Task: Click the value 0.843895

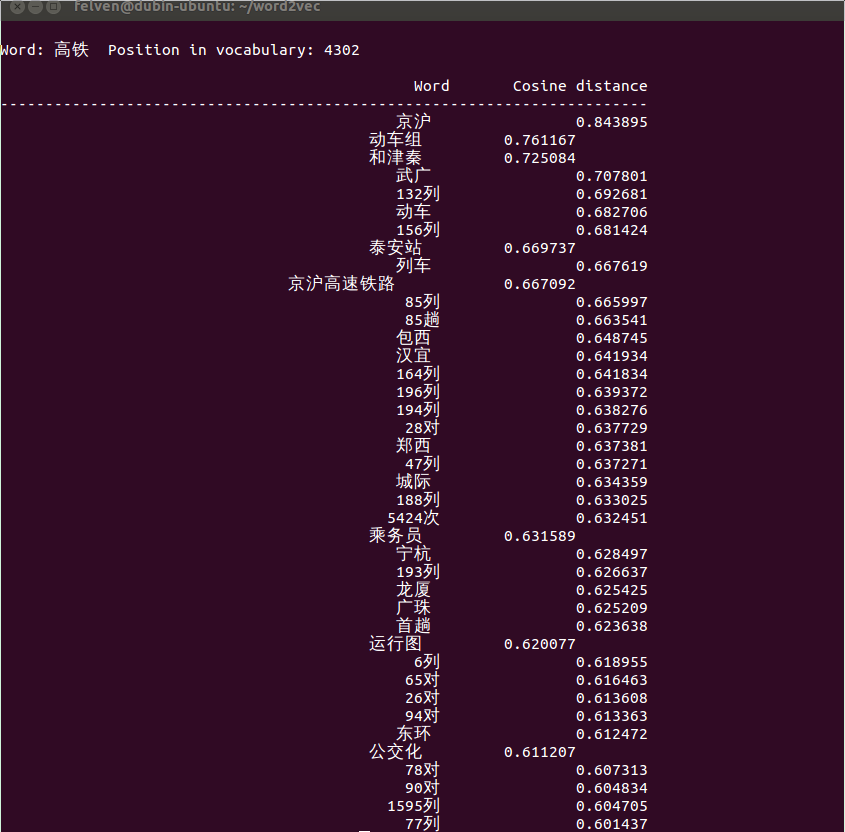Action: coord(612,122)
